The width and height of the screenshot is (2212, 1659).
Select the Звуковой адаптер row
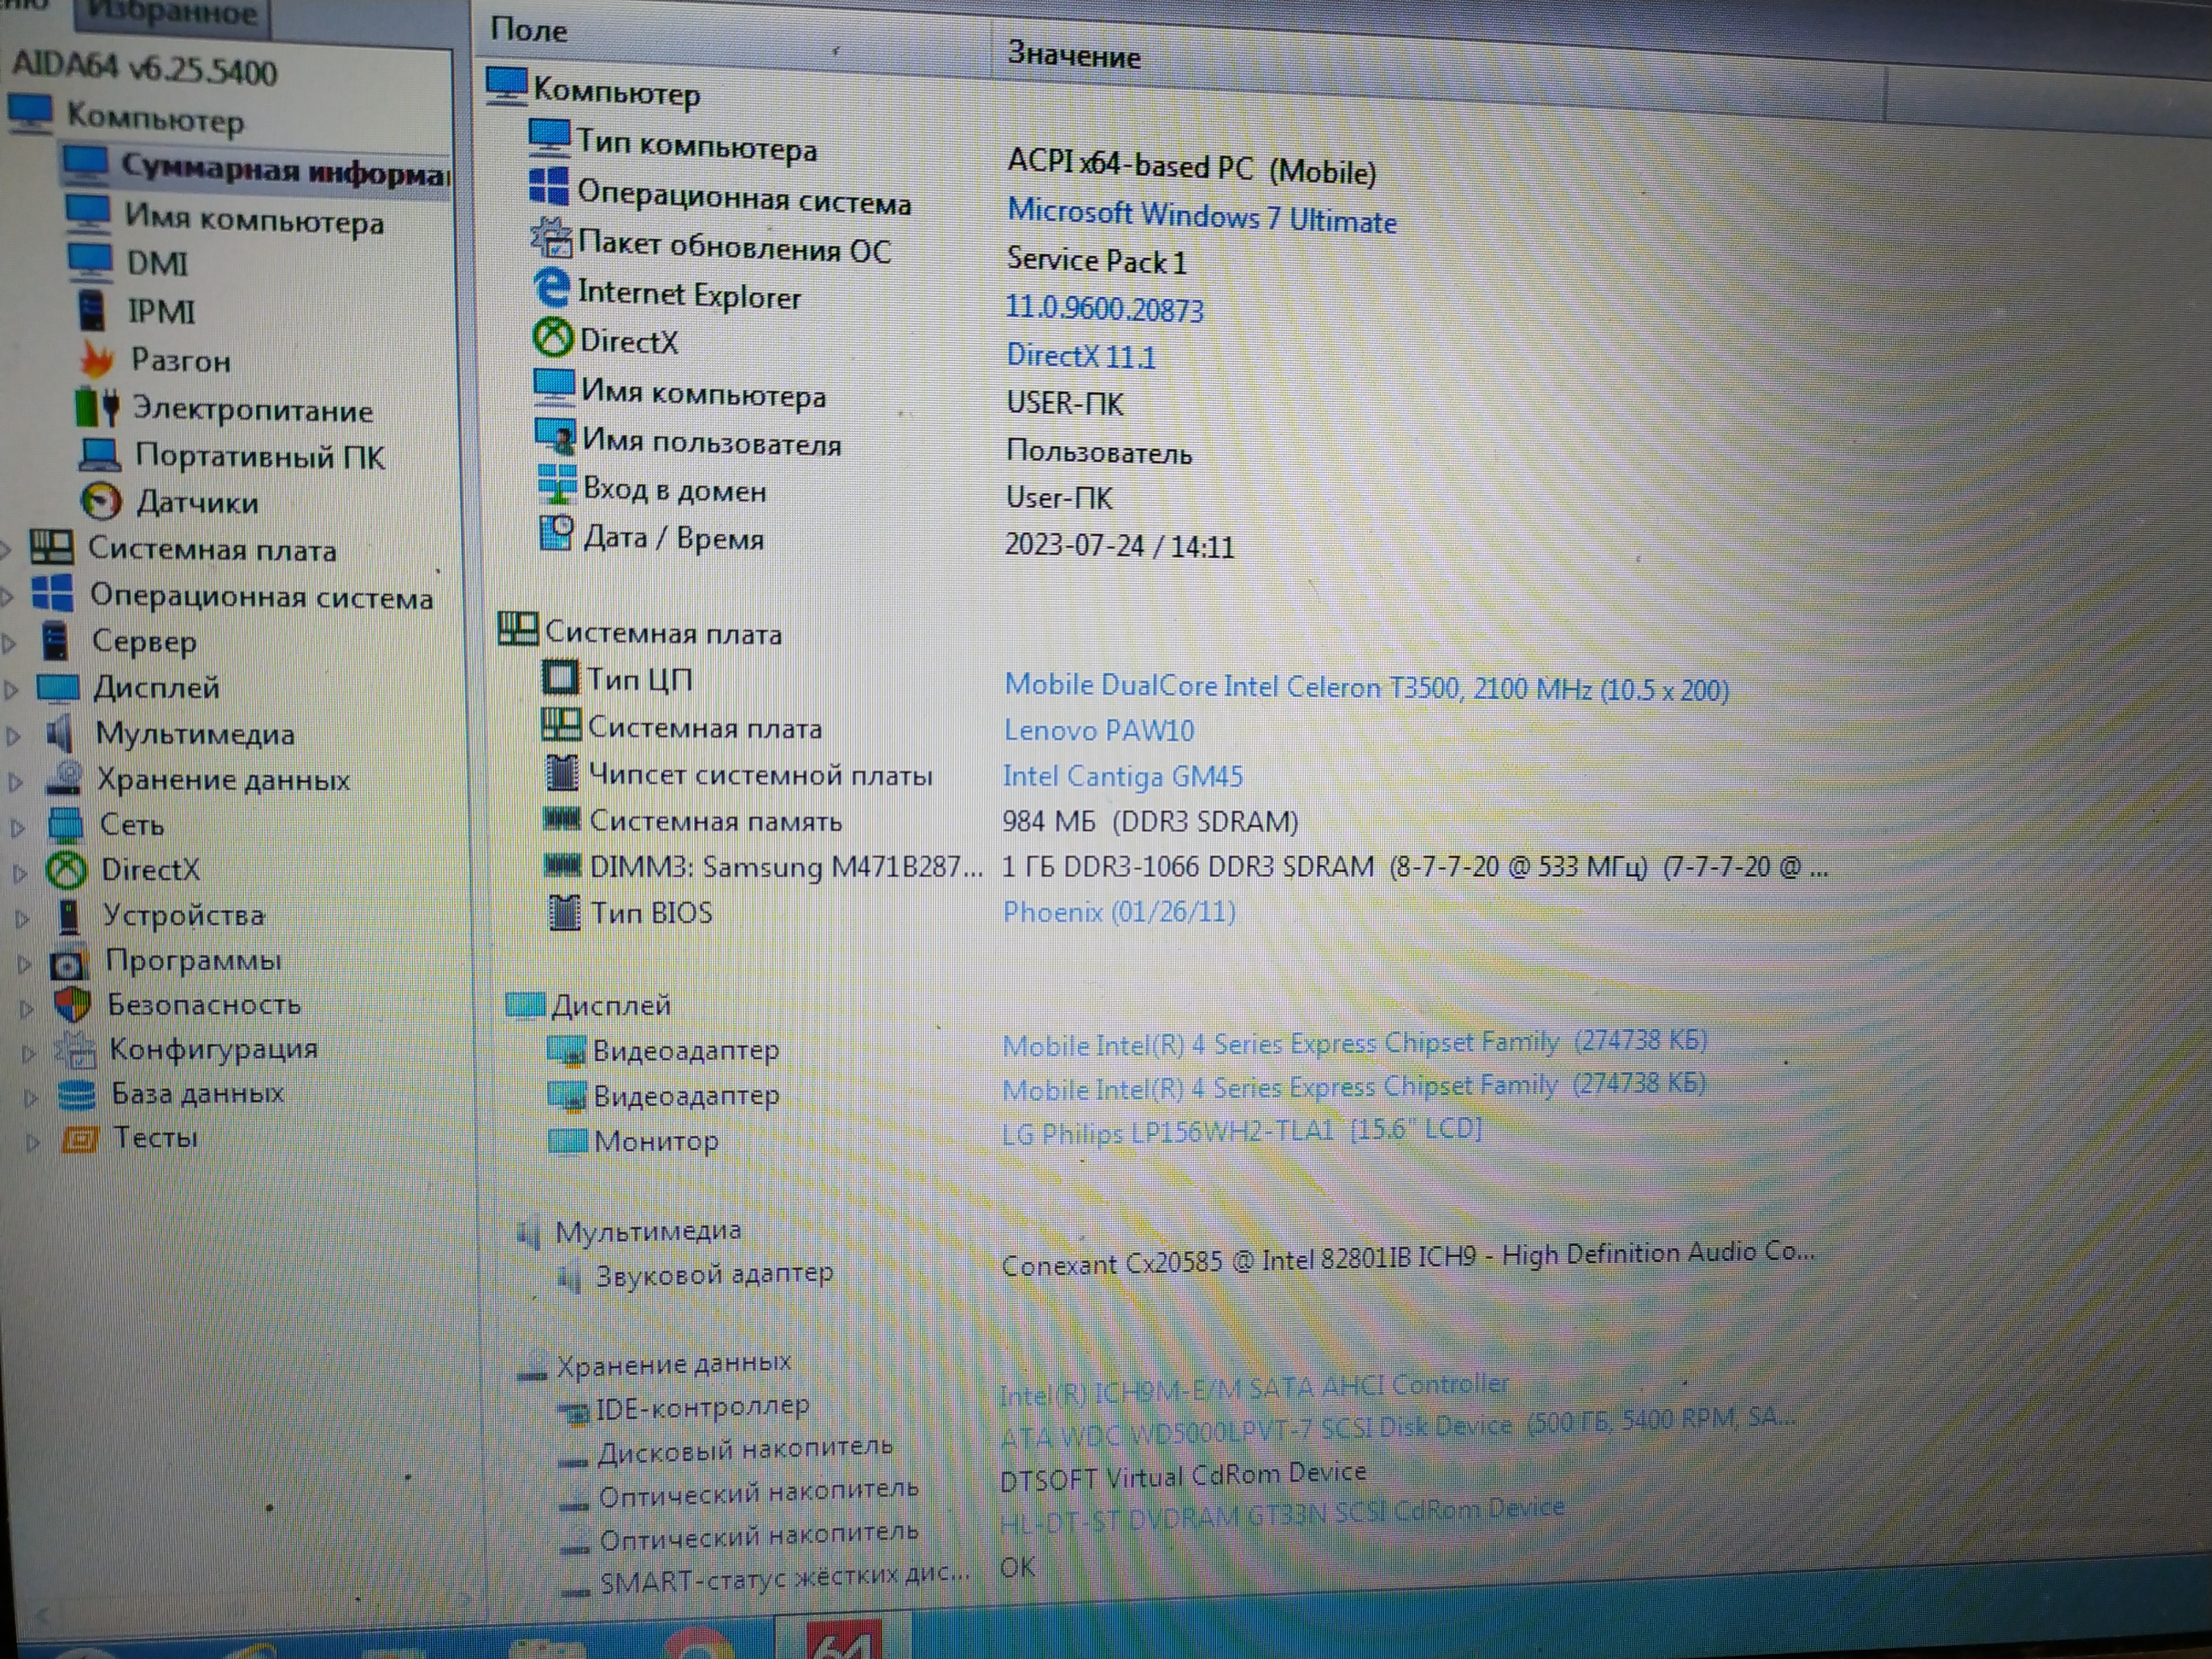(713, 1274)
